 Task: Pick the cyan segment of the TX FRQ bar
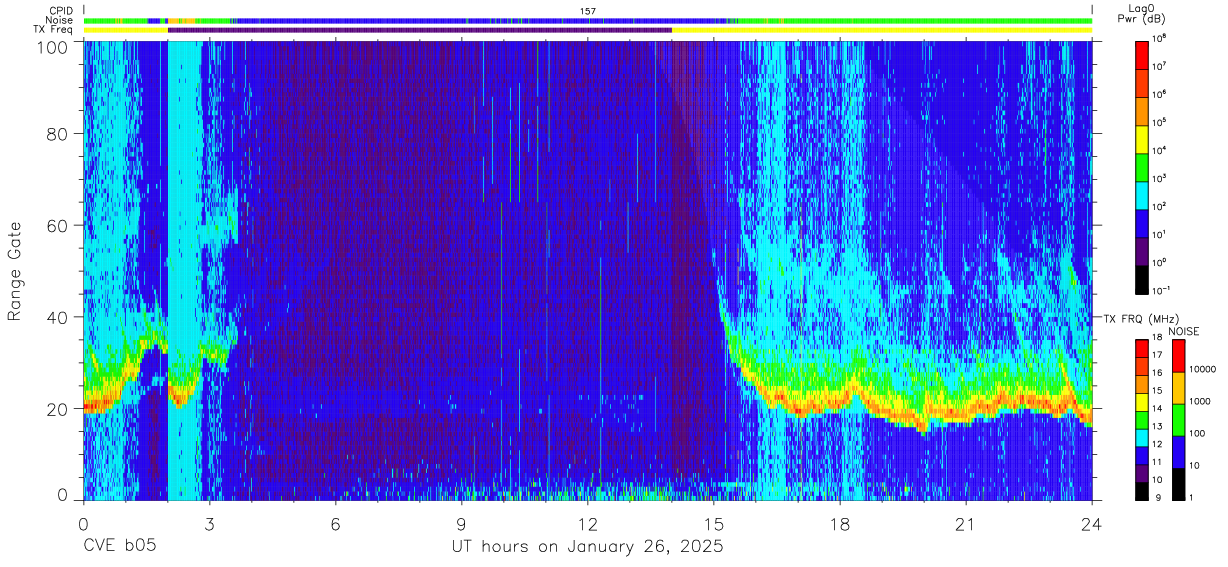(x=1142, y=437)
